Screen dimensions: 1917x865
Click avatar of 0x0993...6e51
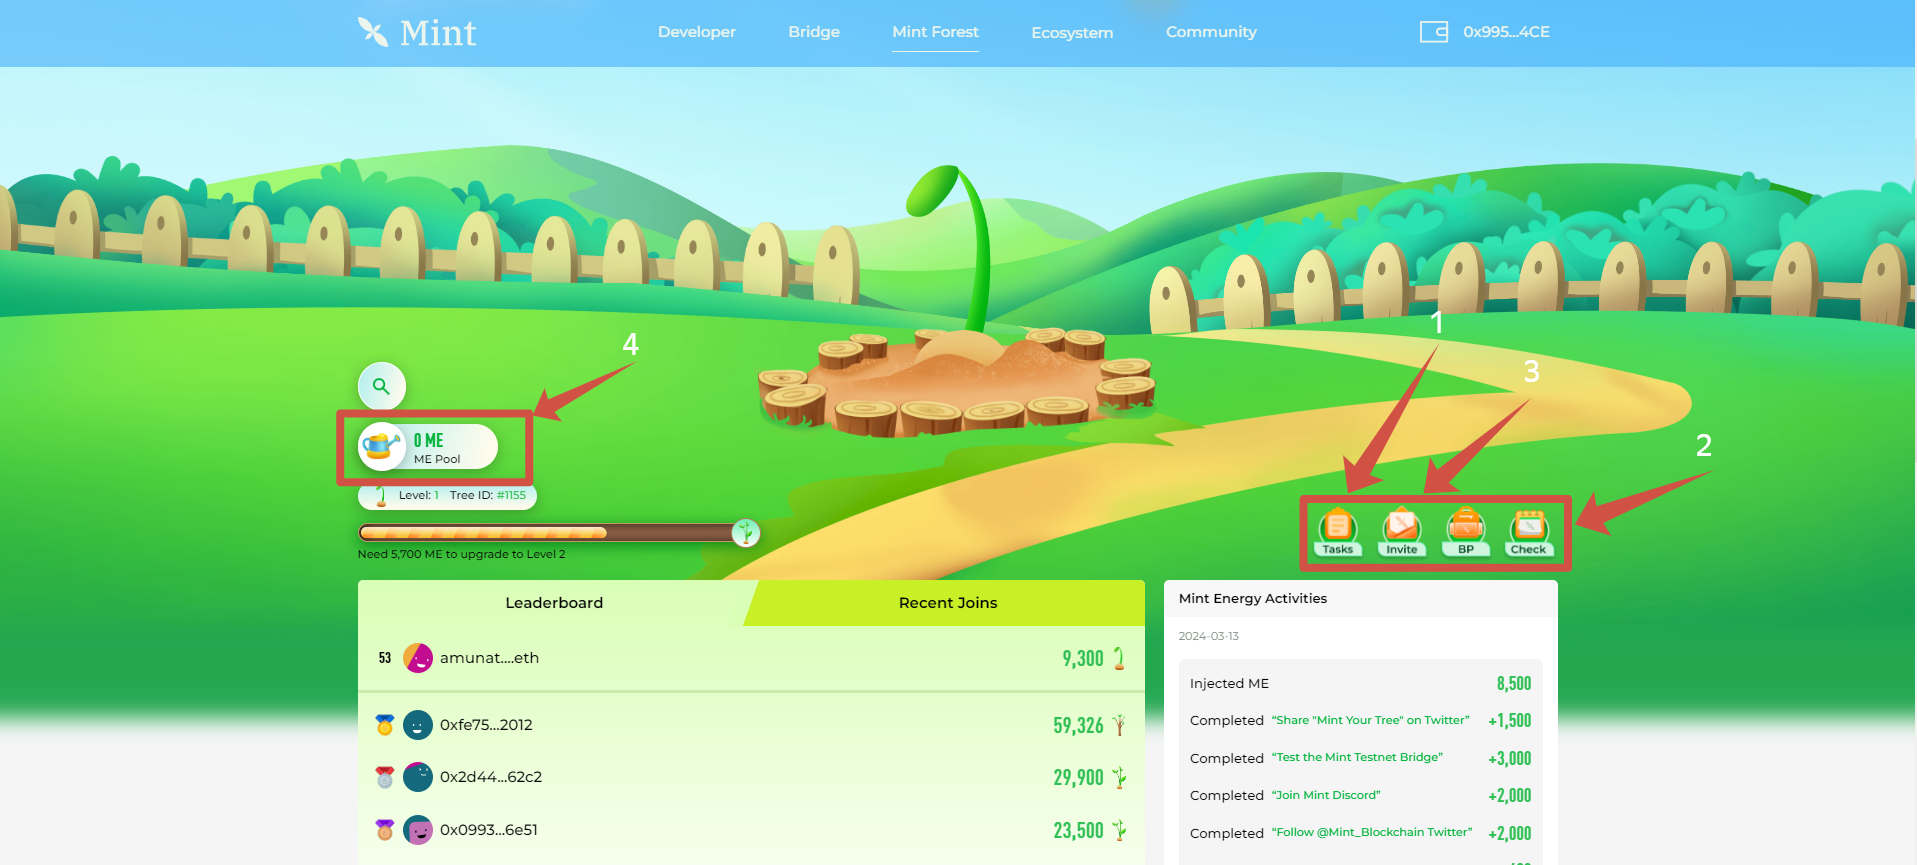[418, 830]
